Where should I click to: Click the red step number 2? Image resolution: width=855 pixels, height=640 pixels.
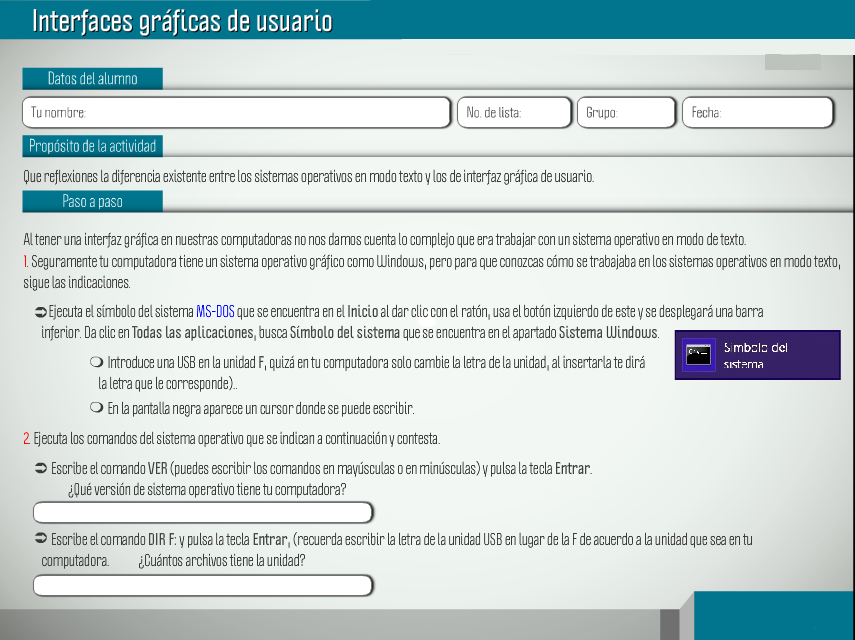point(26,439)
